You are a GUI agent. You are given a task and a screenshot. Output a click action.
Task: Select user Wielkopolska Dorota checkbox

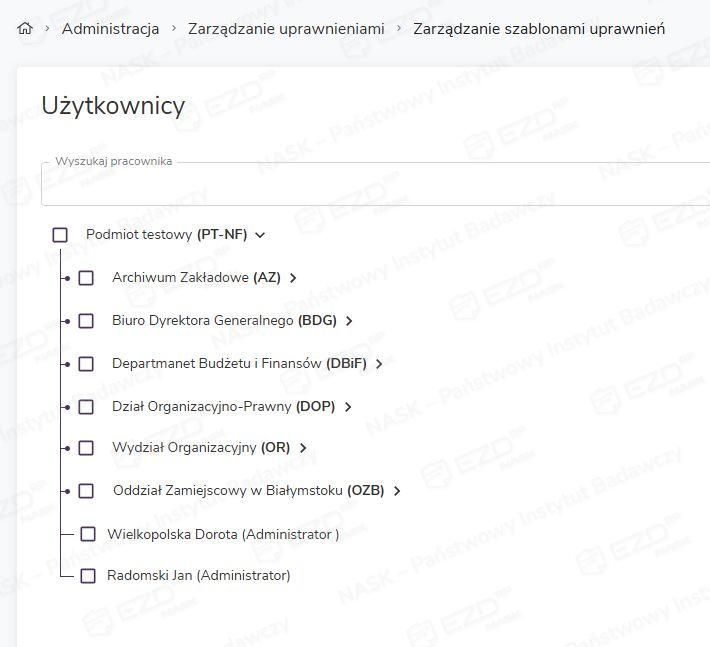(88, 534)
